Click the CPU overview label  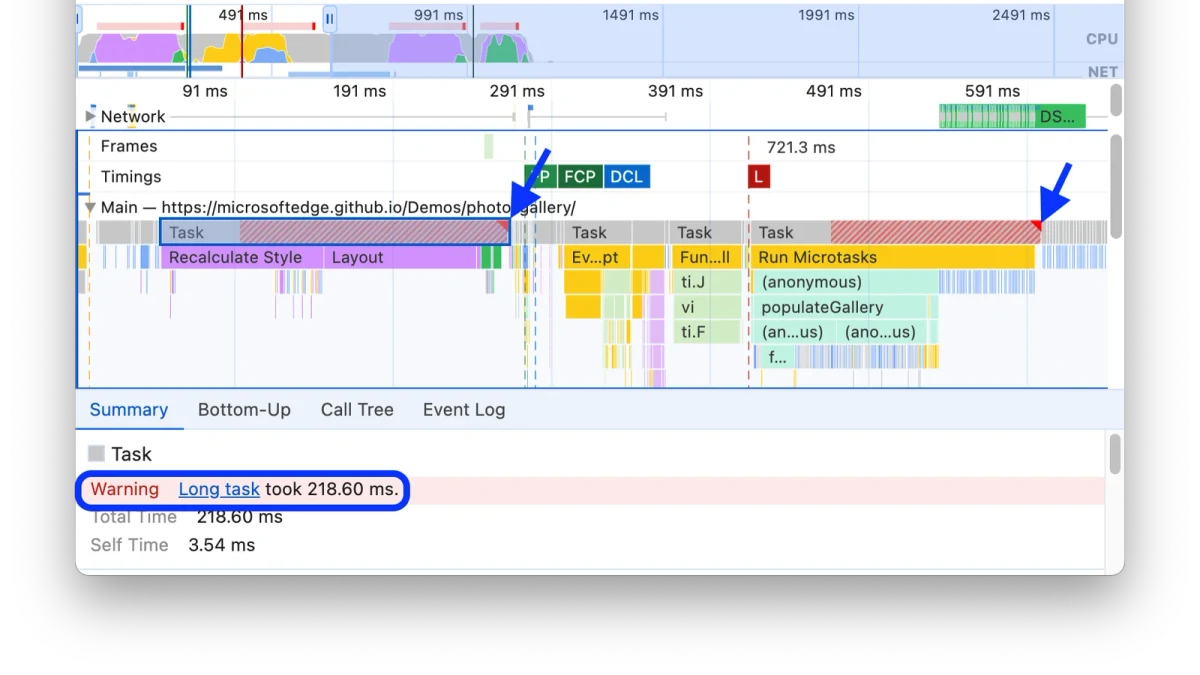pyautogui.click(x=1102, y=39)
